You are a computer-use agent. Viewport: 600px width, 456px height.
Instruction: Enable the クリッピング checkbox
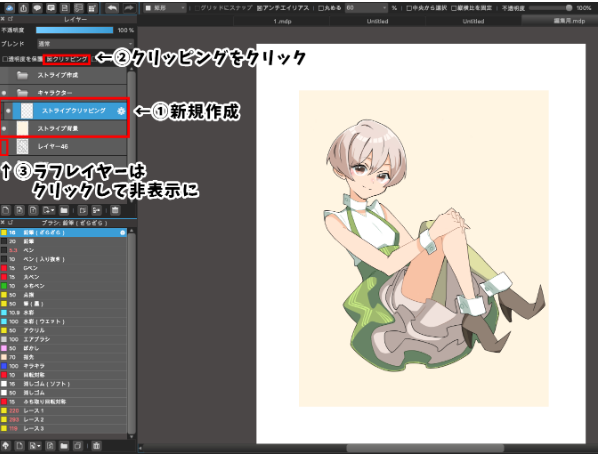[51, 59]
